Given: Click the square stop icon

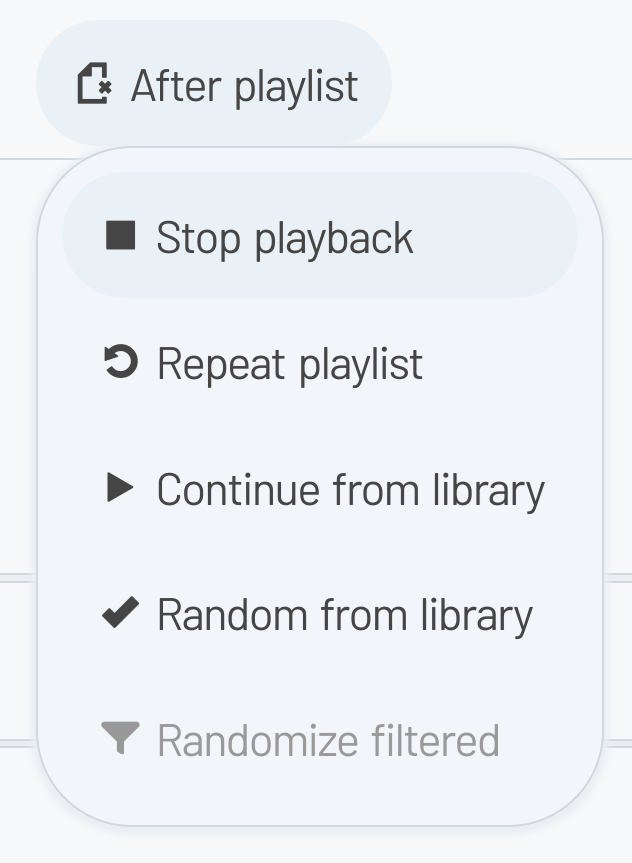Looking at the screenshot, I should (x=121, y=236).
